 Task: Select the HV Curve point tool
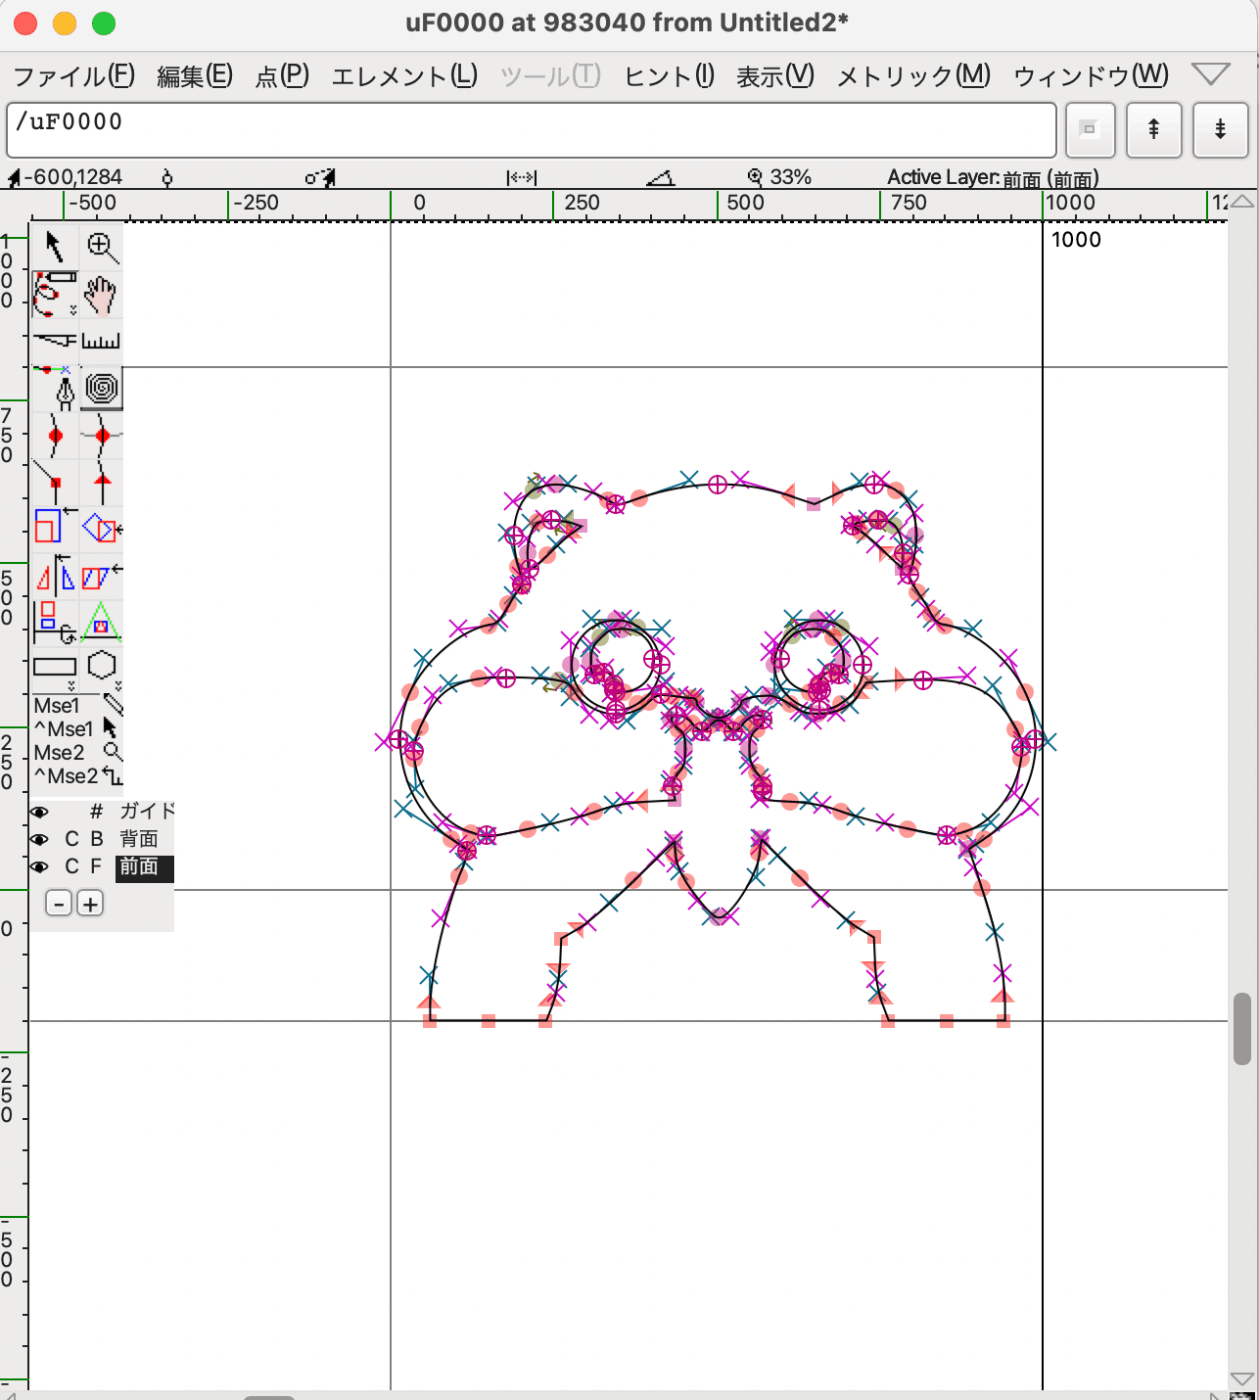101,435
